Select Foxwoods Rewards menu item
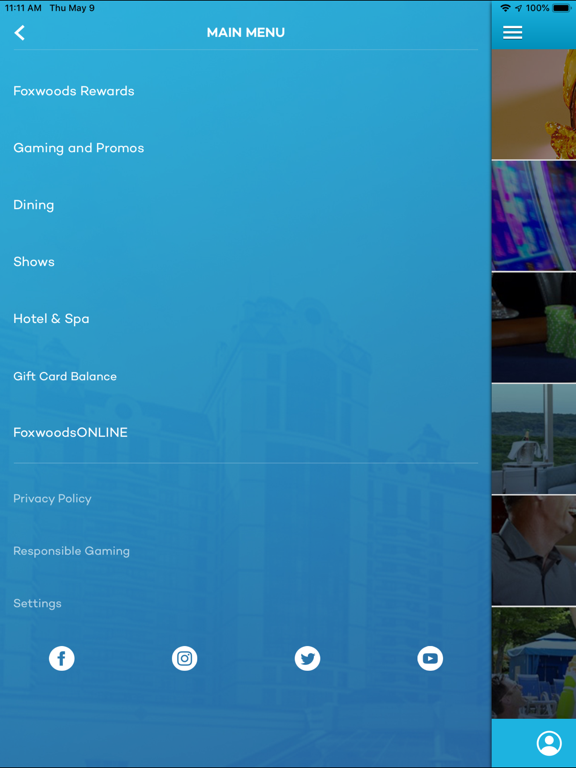Image resolution: width=576 pixels, height=768 pixels. (x=73, y=91)
